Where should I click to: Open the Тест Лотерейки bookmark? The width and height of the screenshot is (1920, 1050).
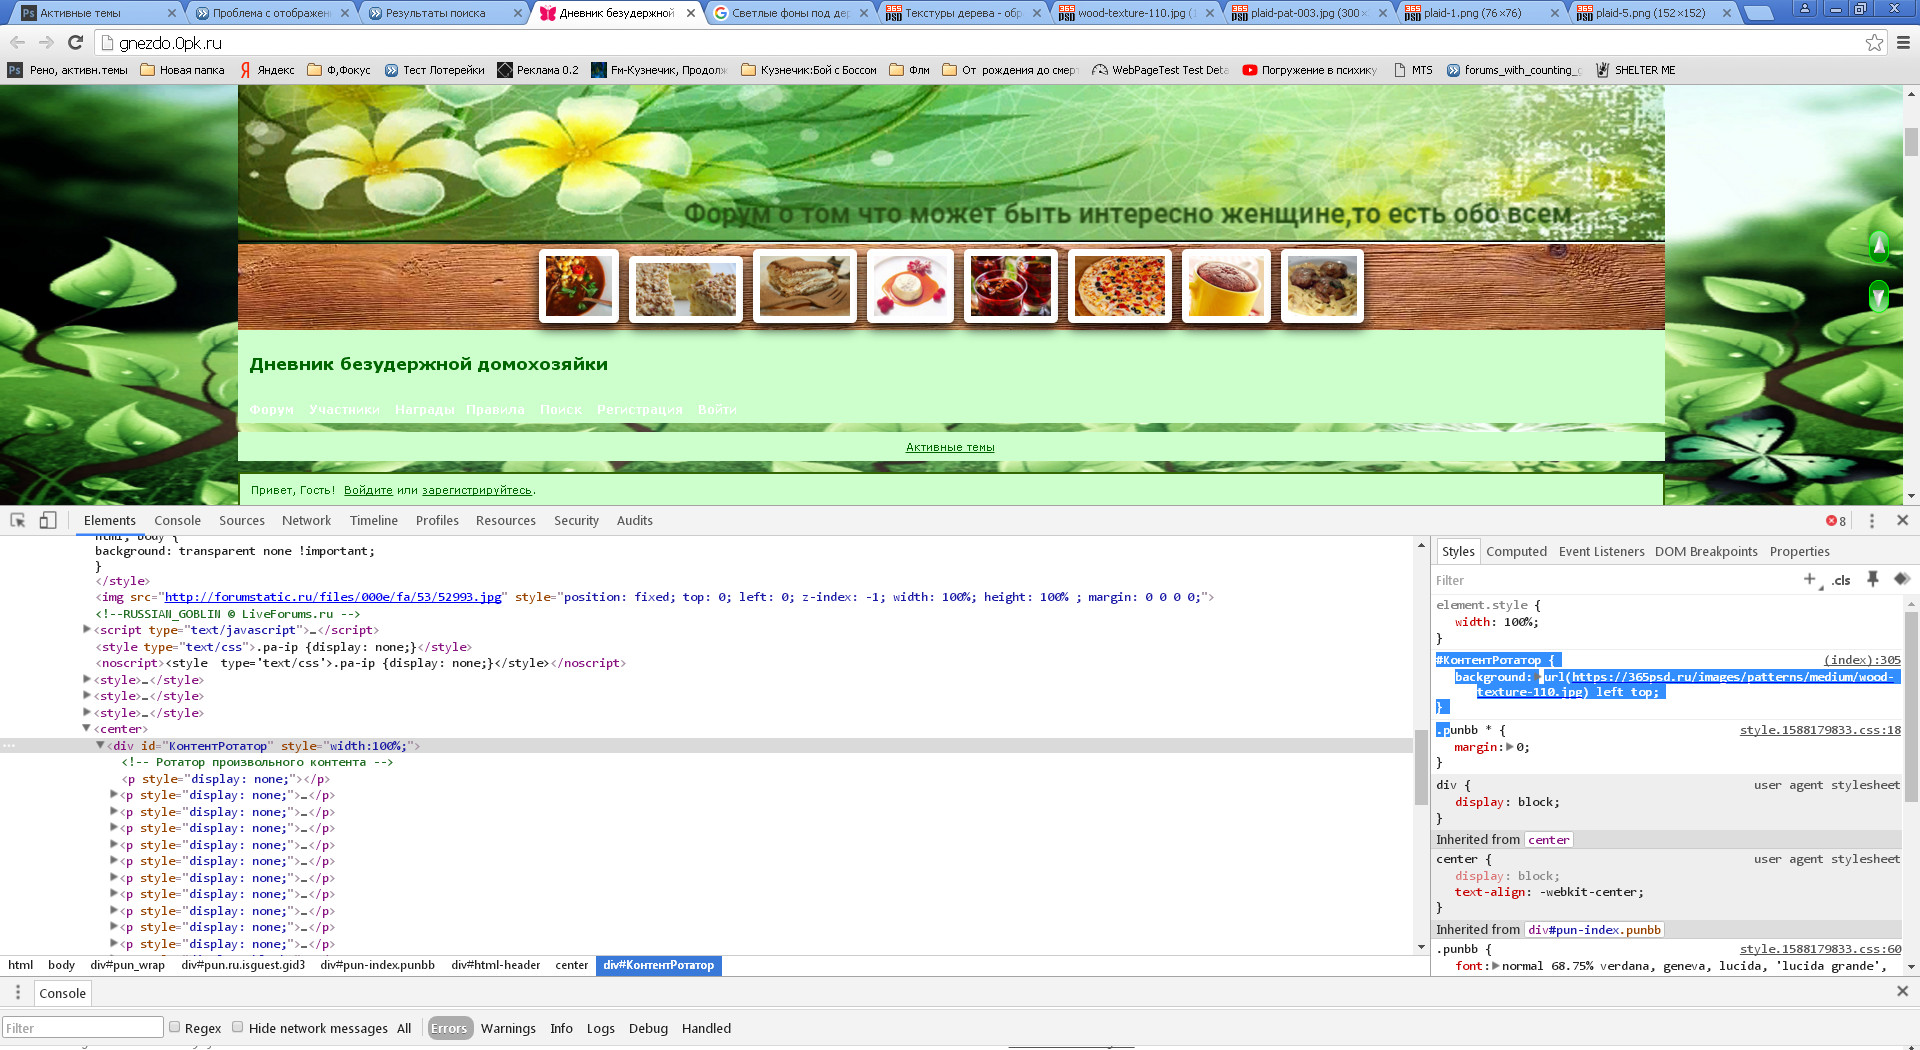tap(434, 70)
